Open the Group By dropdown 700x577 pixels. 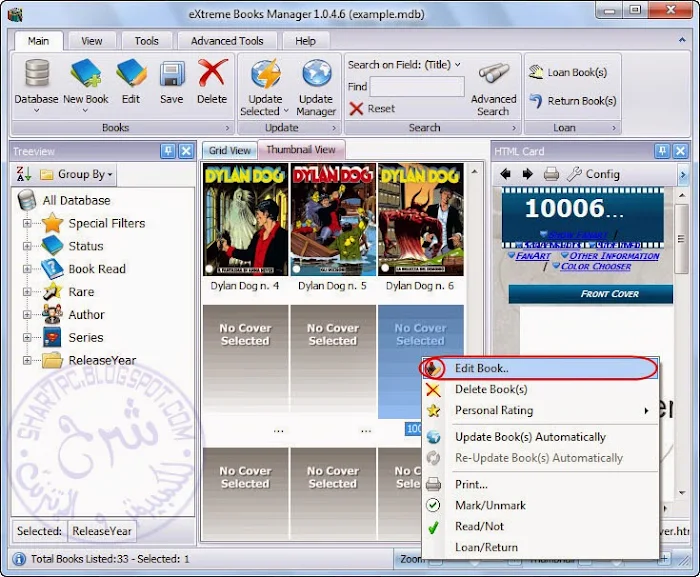pyautogui.click(x=76, y=174)
